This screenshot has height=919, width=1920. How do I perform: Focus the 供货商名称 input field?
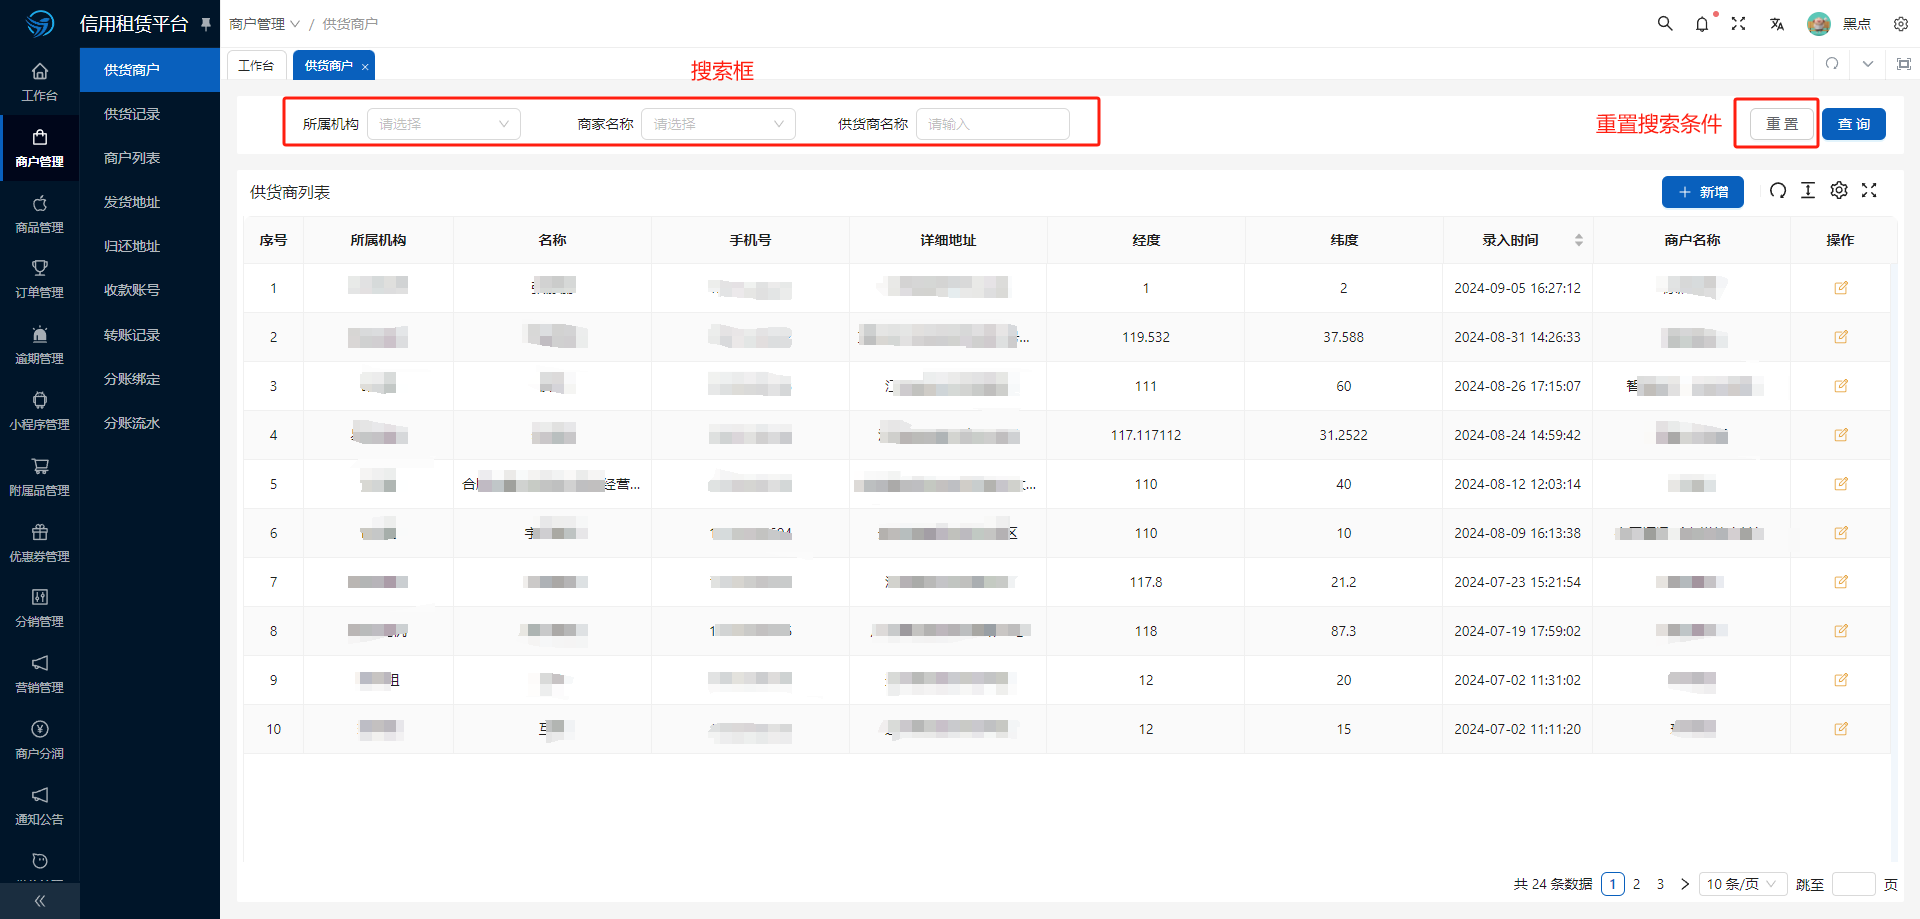tap(993, 124)
